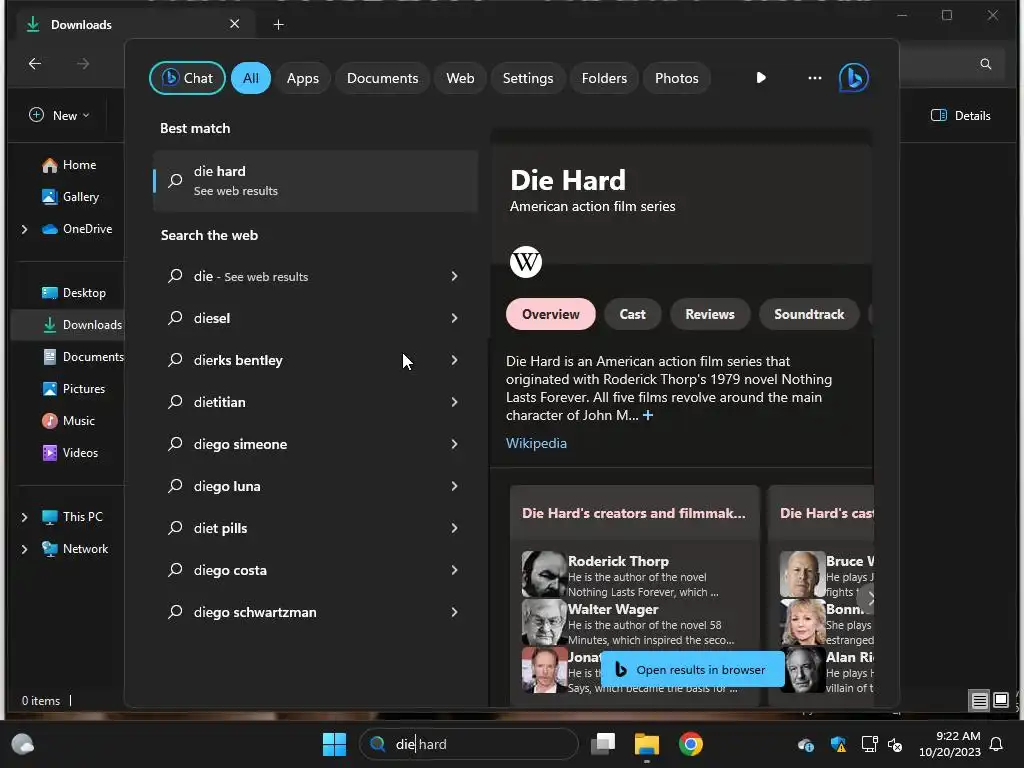Open Gallery in navigation pane

point(70,197)
